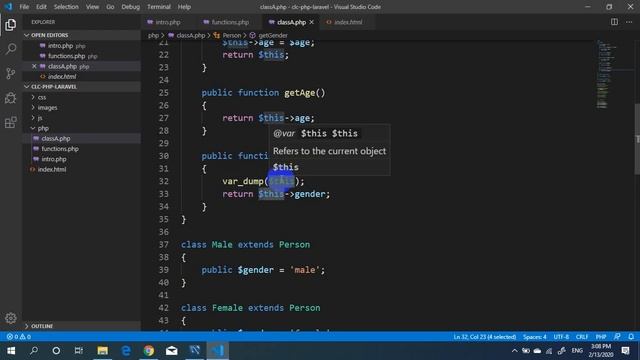Click the Ln 32, Col 23 status item
640x360 pixels.
pyautogui.click(x=484, y=337)
